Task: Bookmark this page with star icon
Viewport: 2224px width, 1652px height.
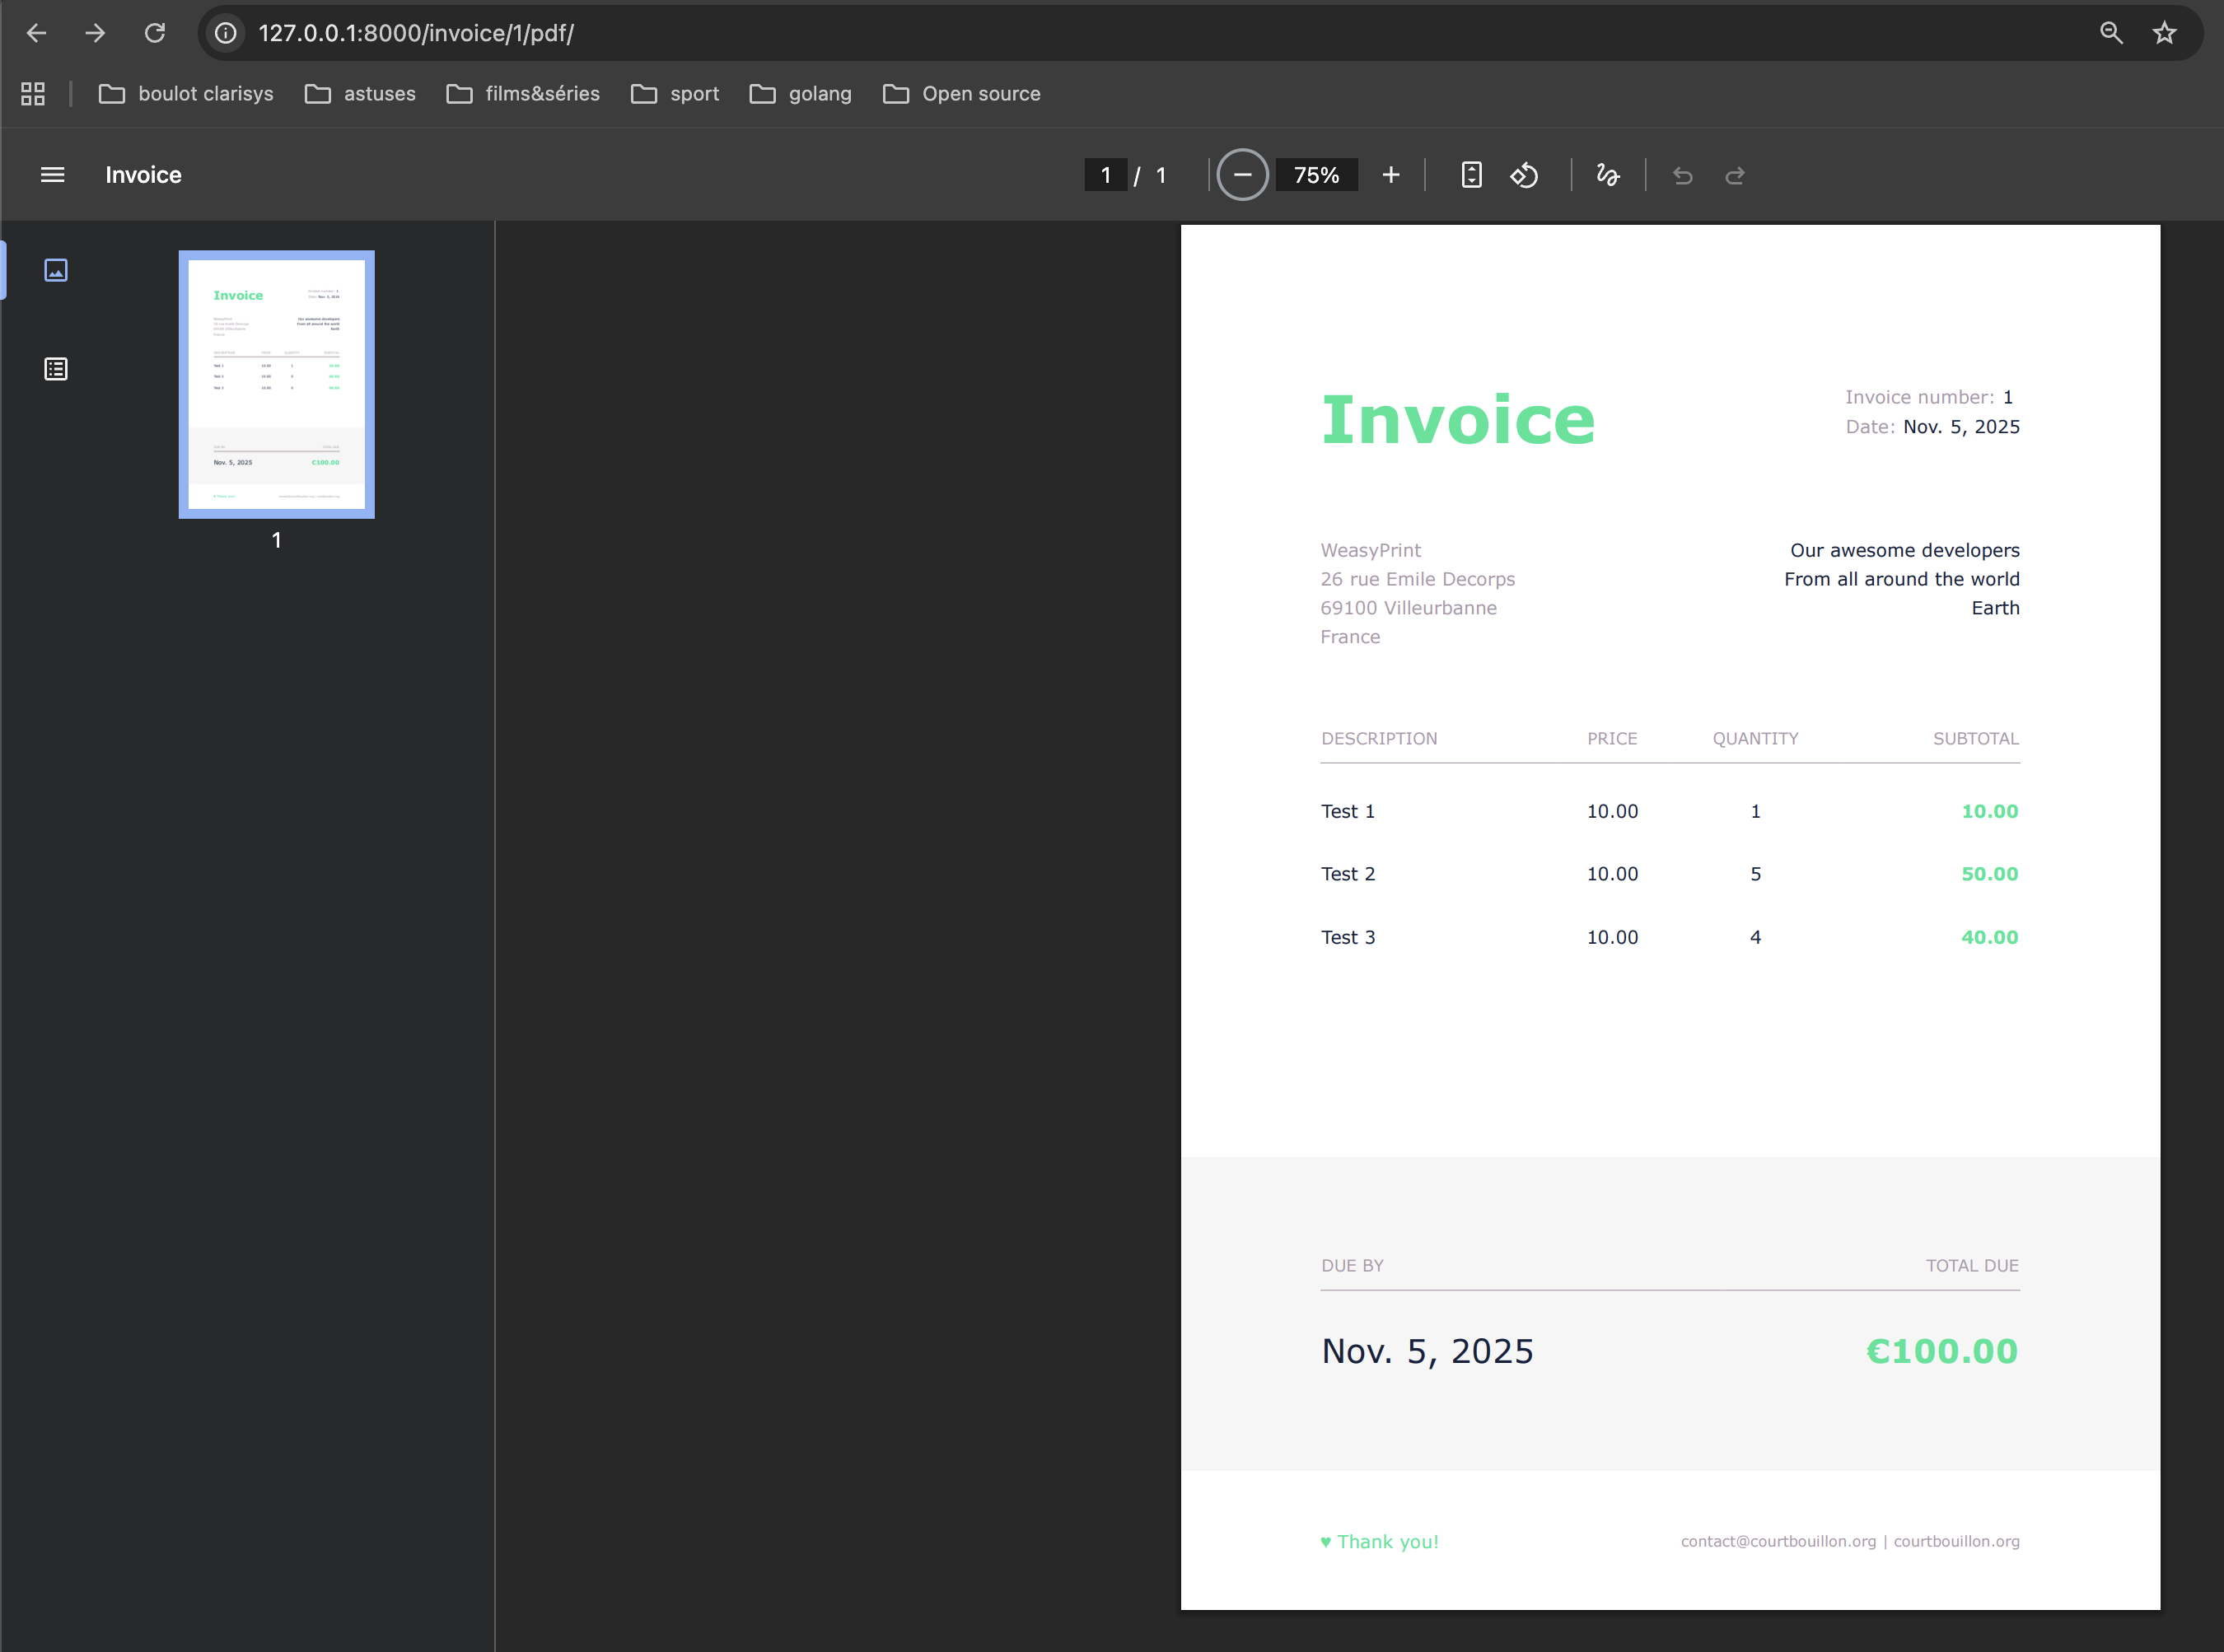Action: (2164, 33)
